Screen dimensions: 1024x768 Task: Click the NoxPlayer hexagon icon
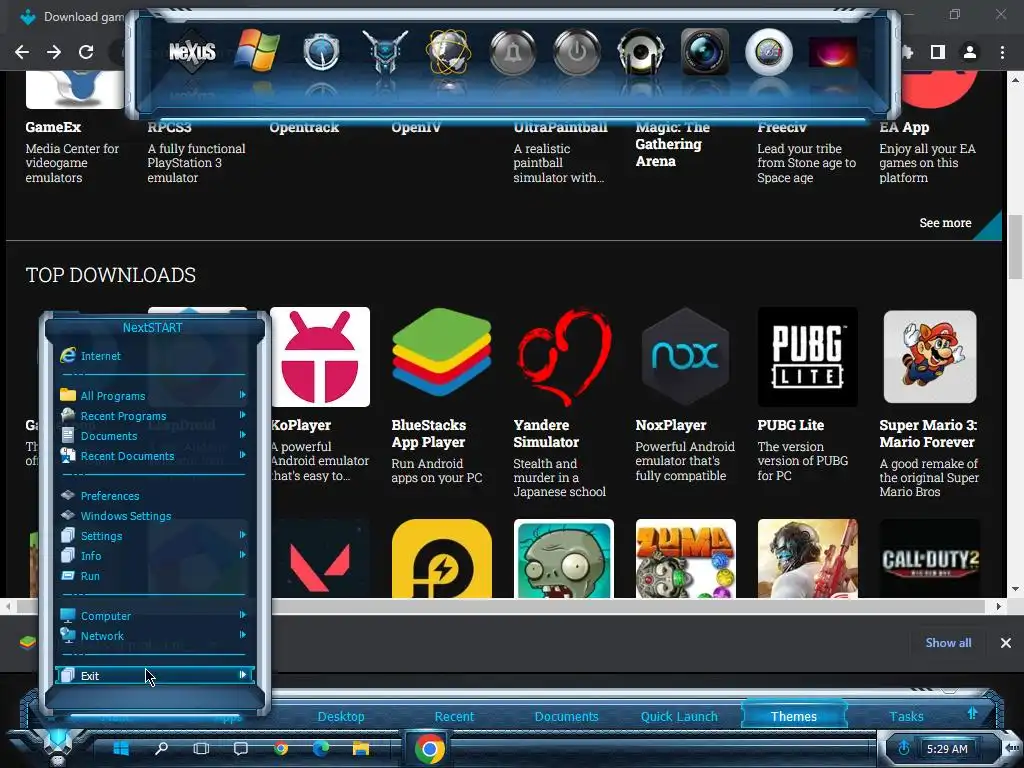coord(685,357)
